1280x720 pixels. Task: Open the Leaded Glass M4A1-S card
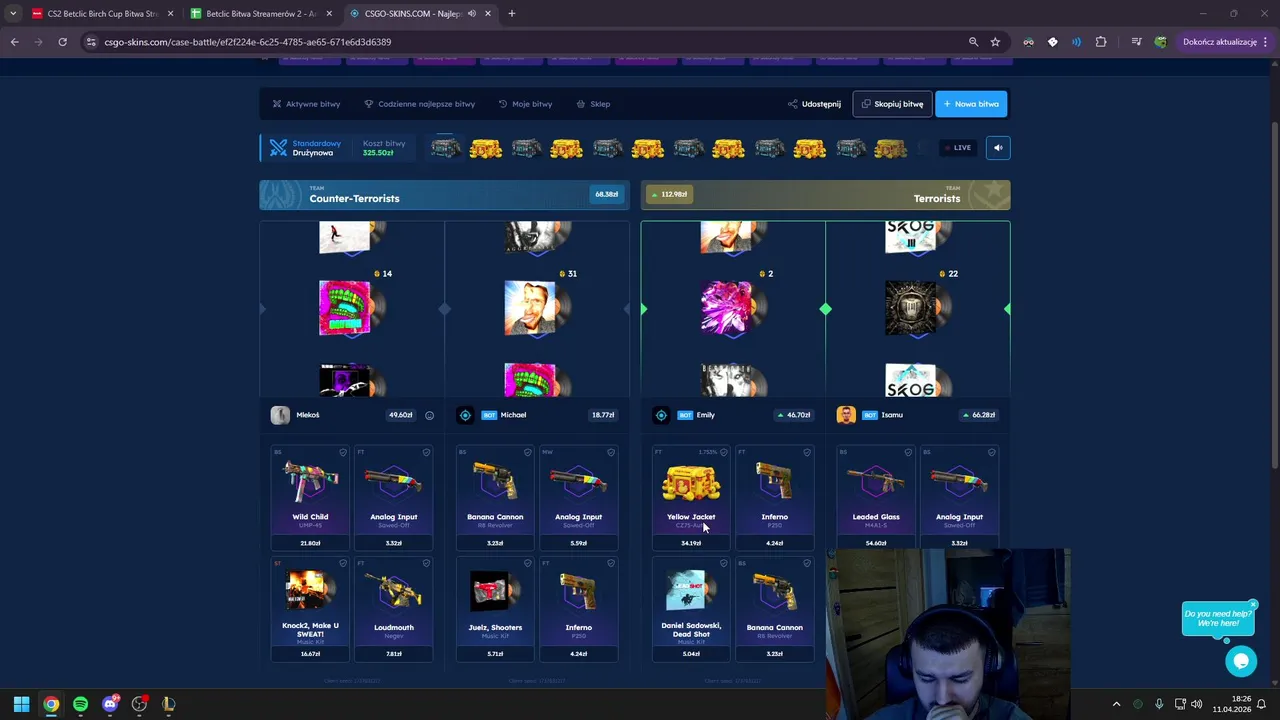tap(876, 498)
